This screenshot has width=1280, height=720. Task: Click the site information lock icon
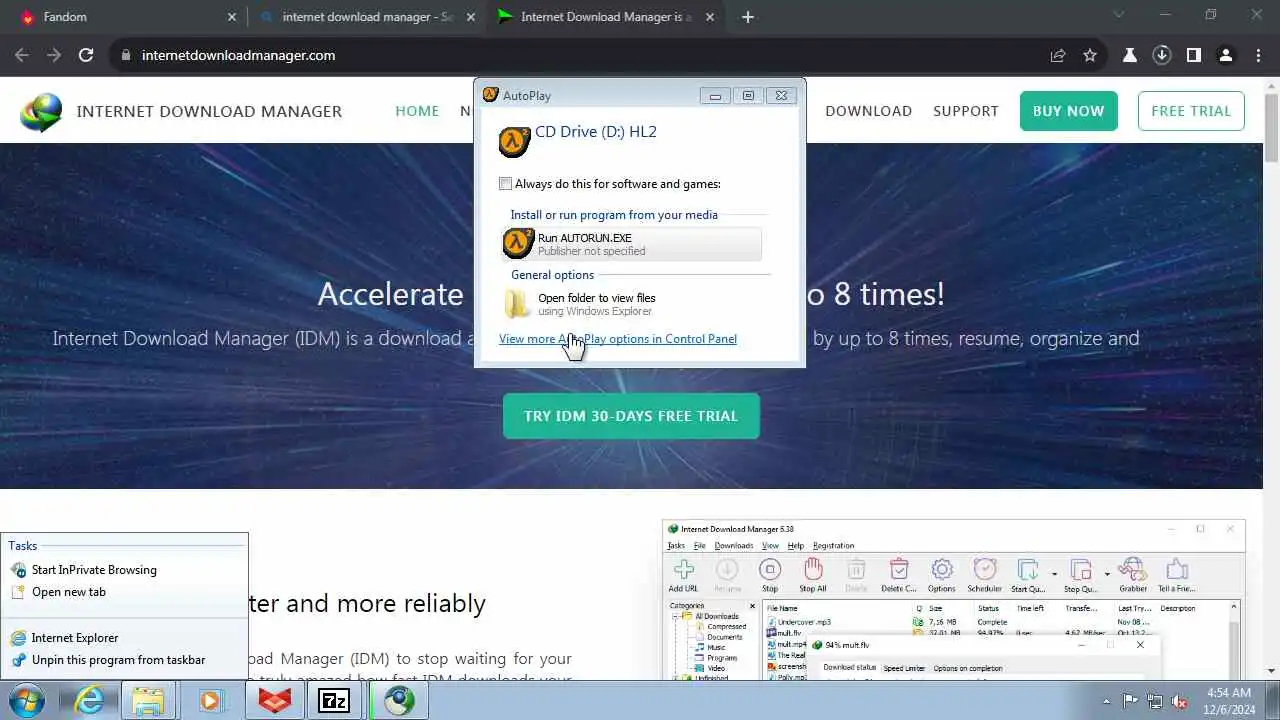coord(125,55)
